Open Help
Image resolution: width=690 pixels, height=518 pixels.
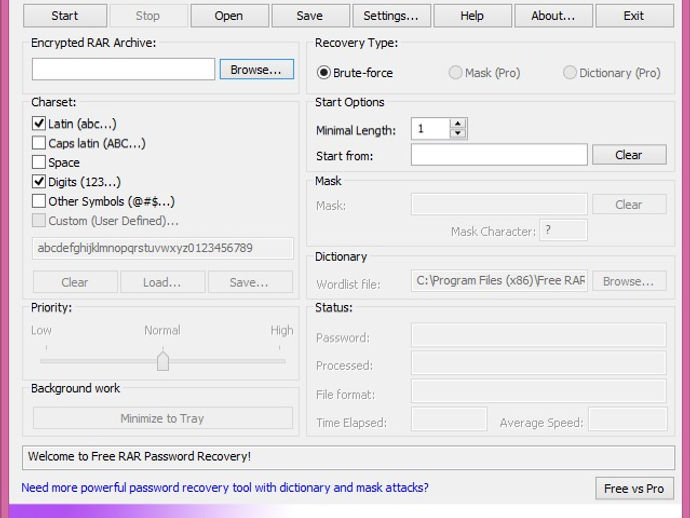click(472, 16)
